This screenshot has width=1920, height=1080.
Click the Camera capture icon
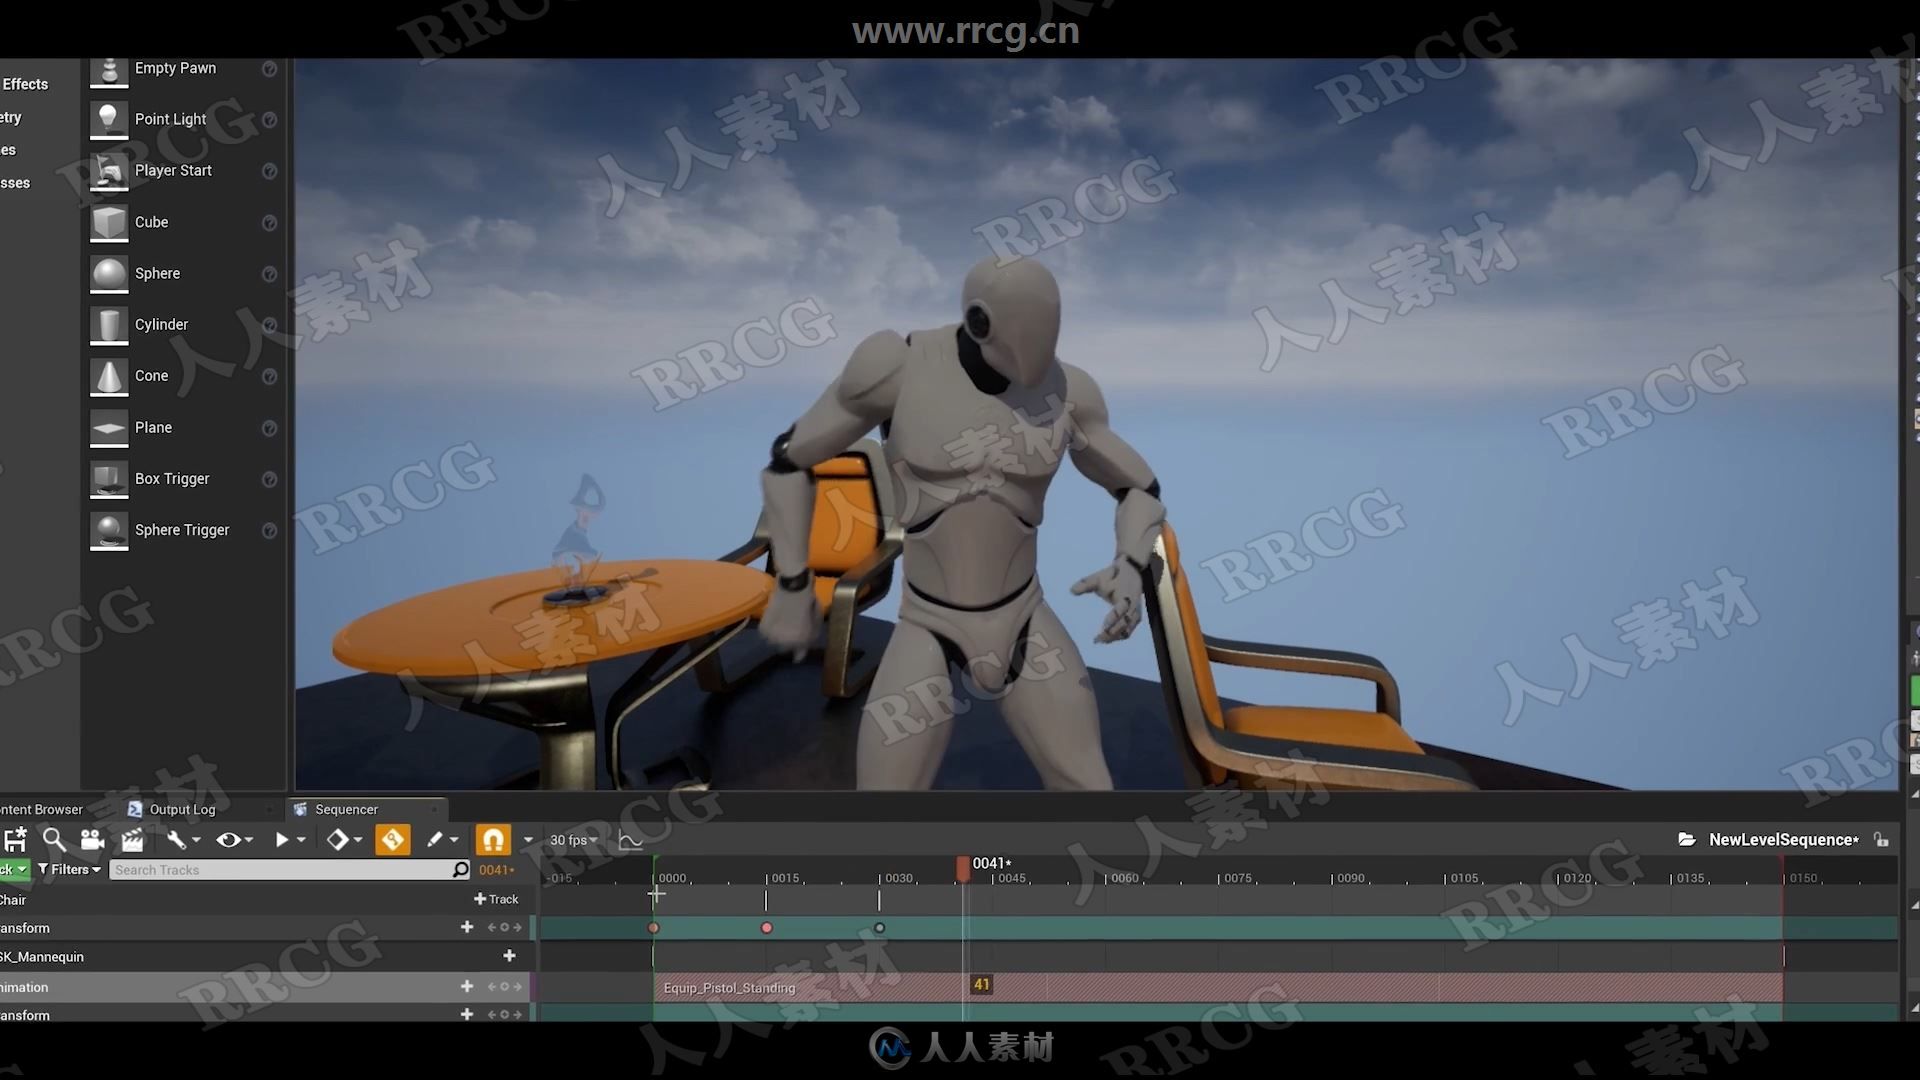tap(91, 840)
